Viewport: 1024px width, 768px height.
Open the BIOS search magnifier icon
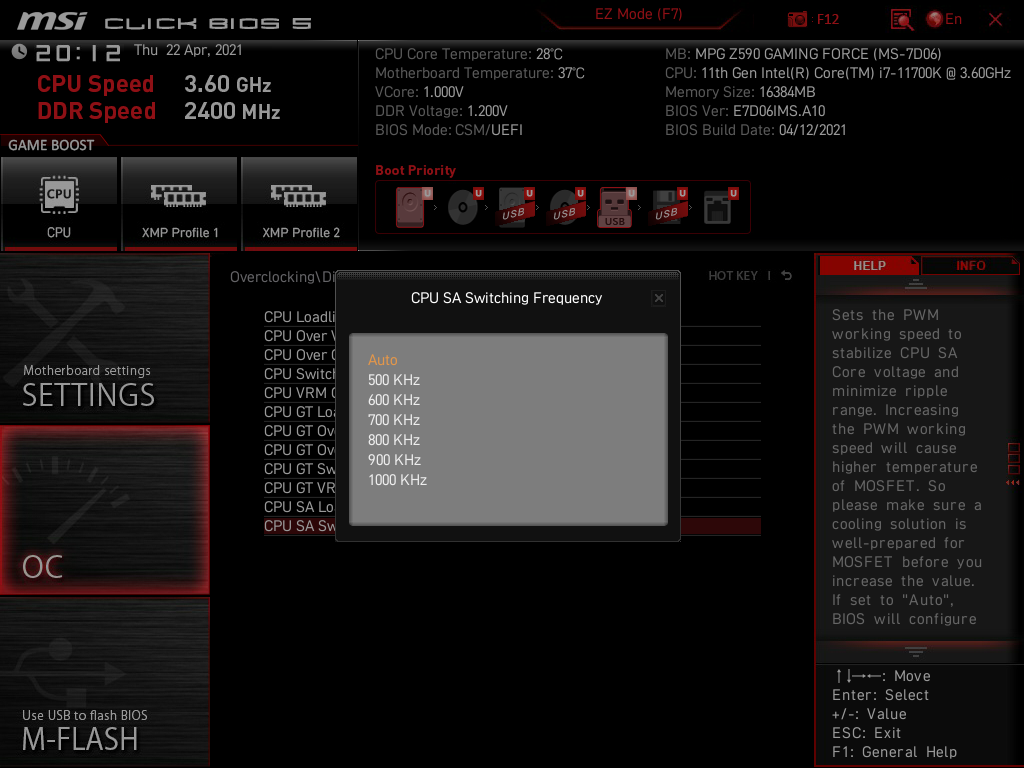pyautogui.click(x=902, y=20)
